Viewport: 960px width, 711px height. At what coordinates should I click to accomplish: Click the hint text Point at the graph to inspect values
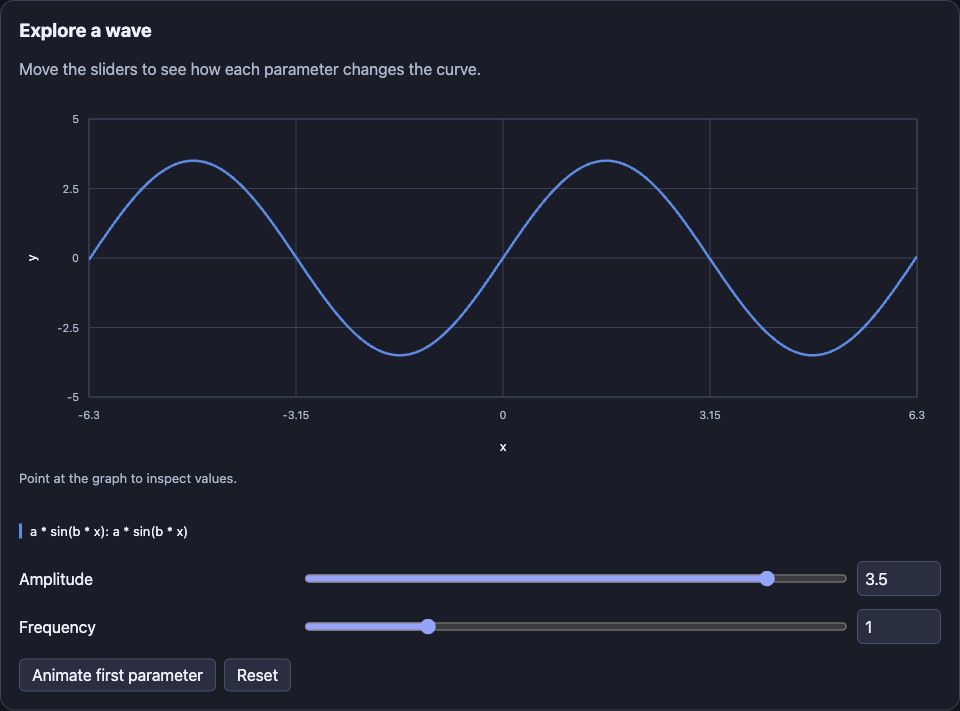pos(127,478)
